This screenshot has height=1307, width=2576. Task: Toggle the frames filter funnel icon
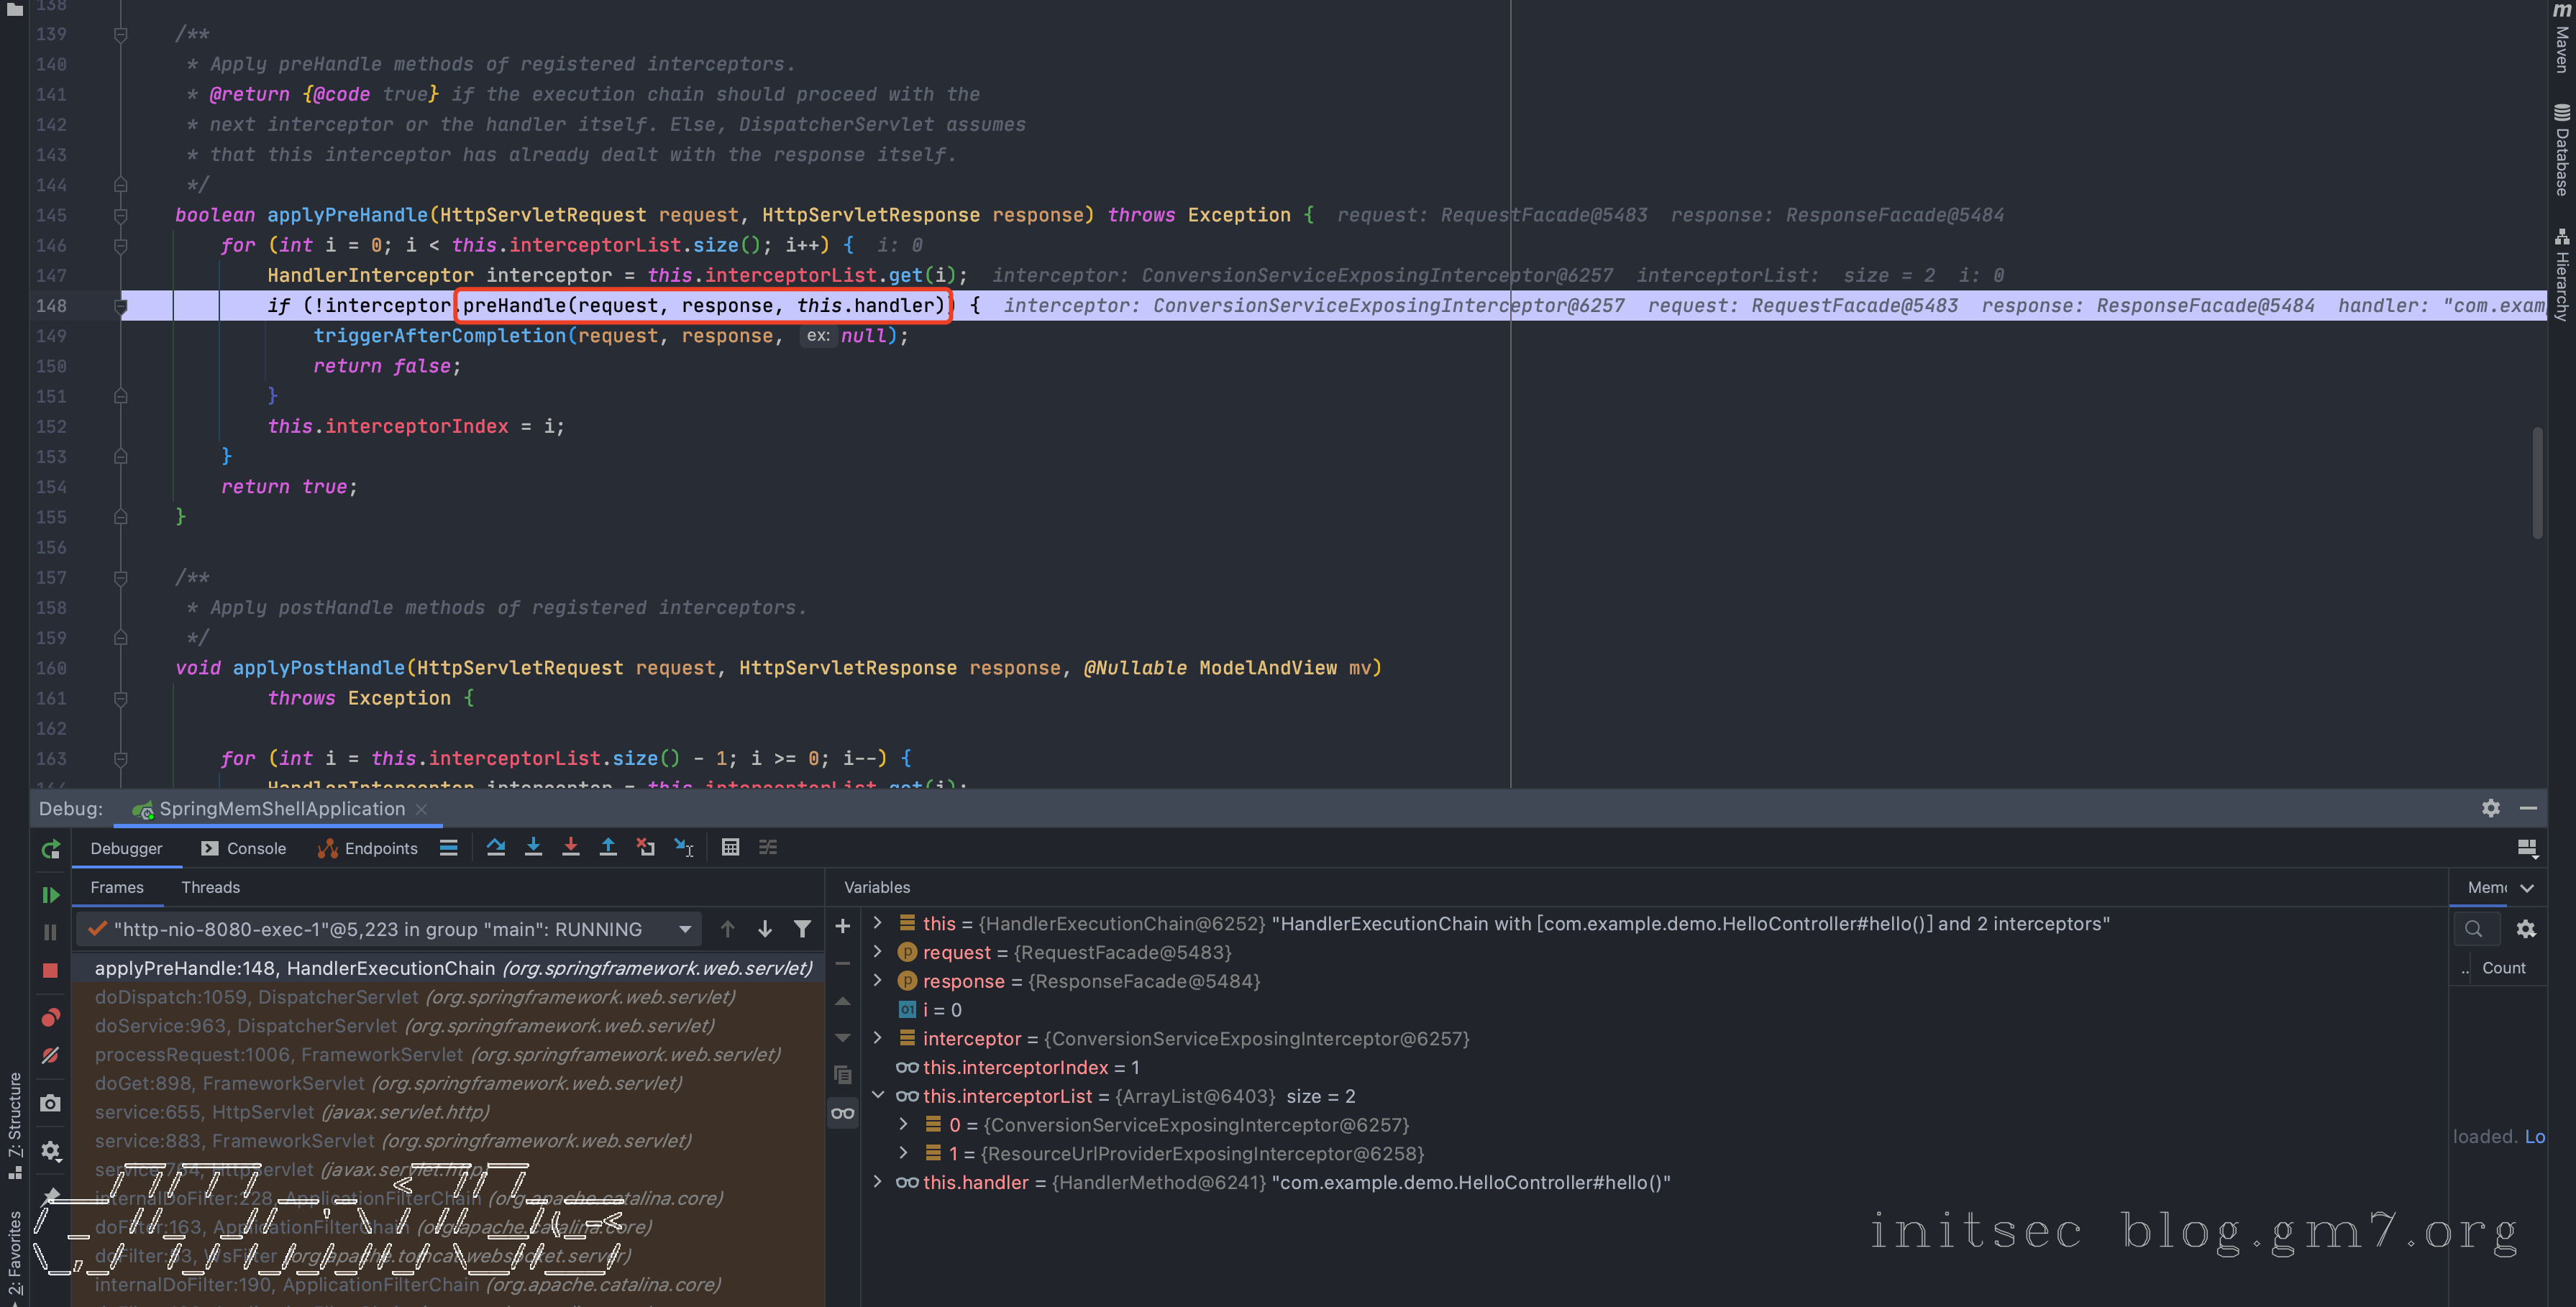802,929
